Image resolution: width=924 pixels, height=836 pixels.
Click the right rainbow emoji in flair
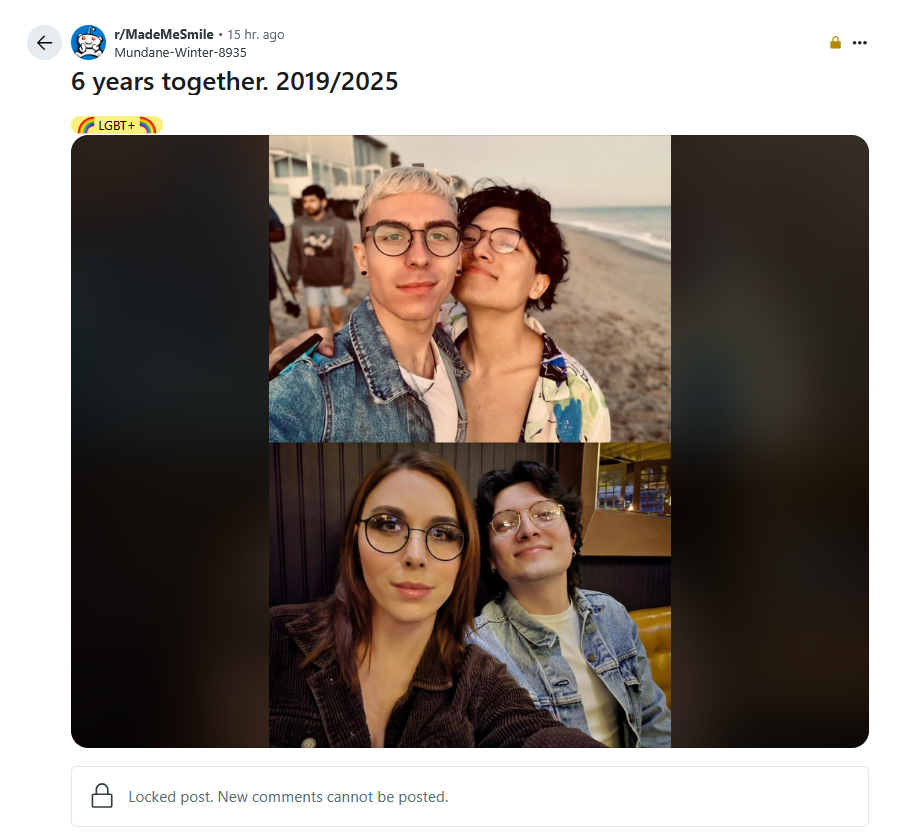tap(147, 125)
